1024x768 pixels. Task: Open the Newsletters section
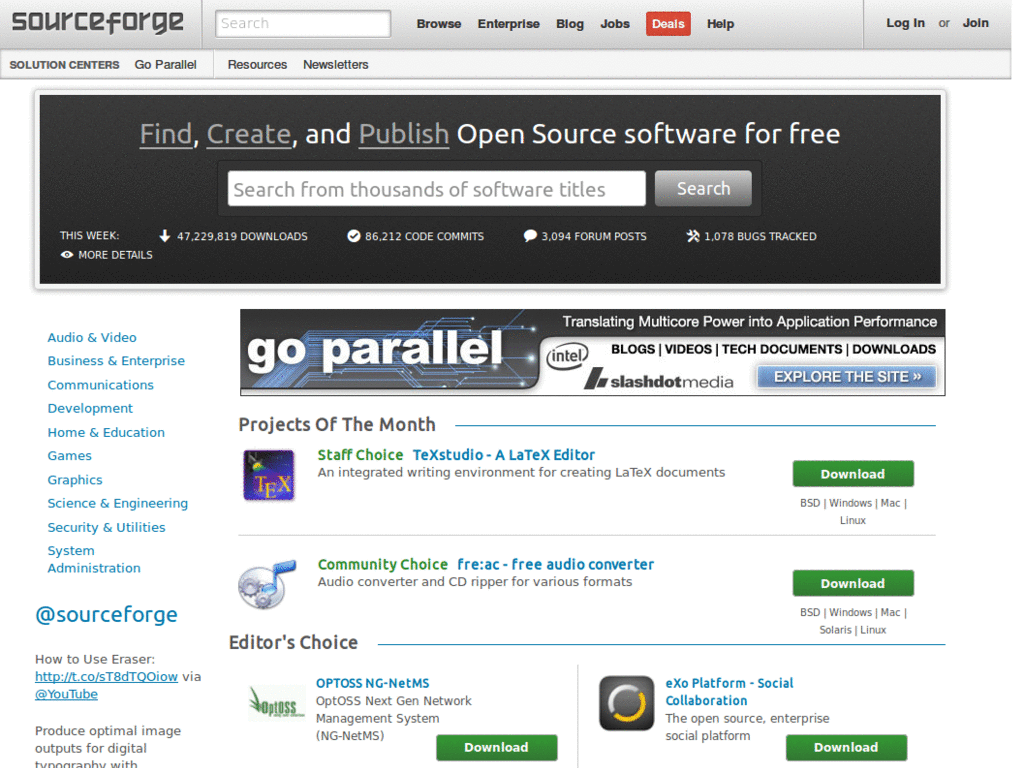[x=335, y=64]
